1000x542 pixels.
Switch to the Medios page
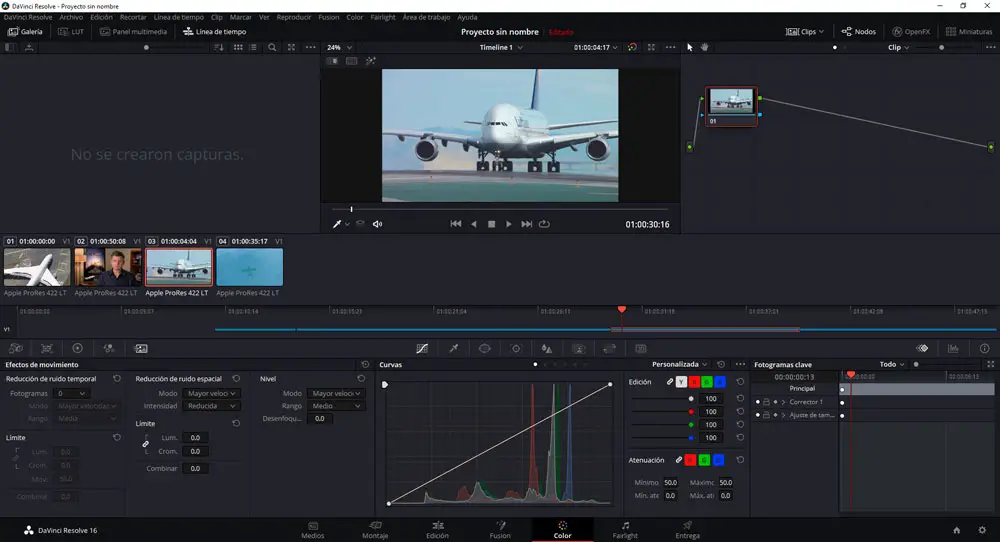click(x=312, y=530)
